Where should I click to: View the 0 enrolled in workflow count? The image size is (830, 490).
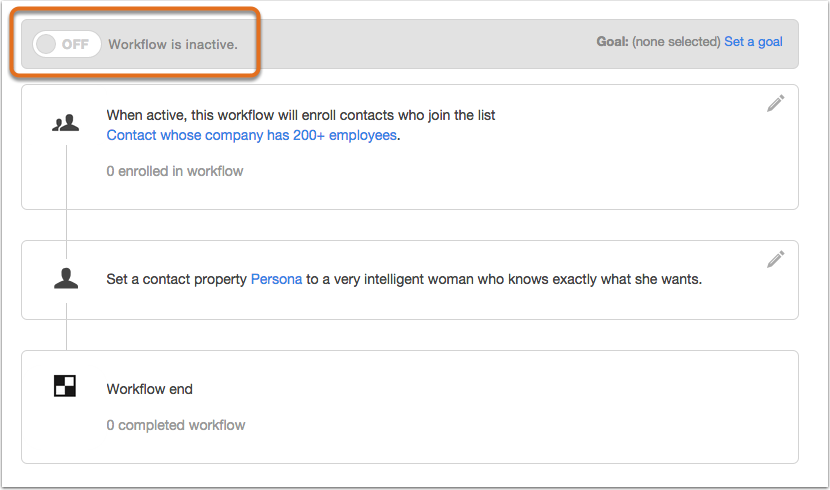point(175,171)
